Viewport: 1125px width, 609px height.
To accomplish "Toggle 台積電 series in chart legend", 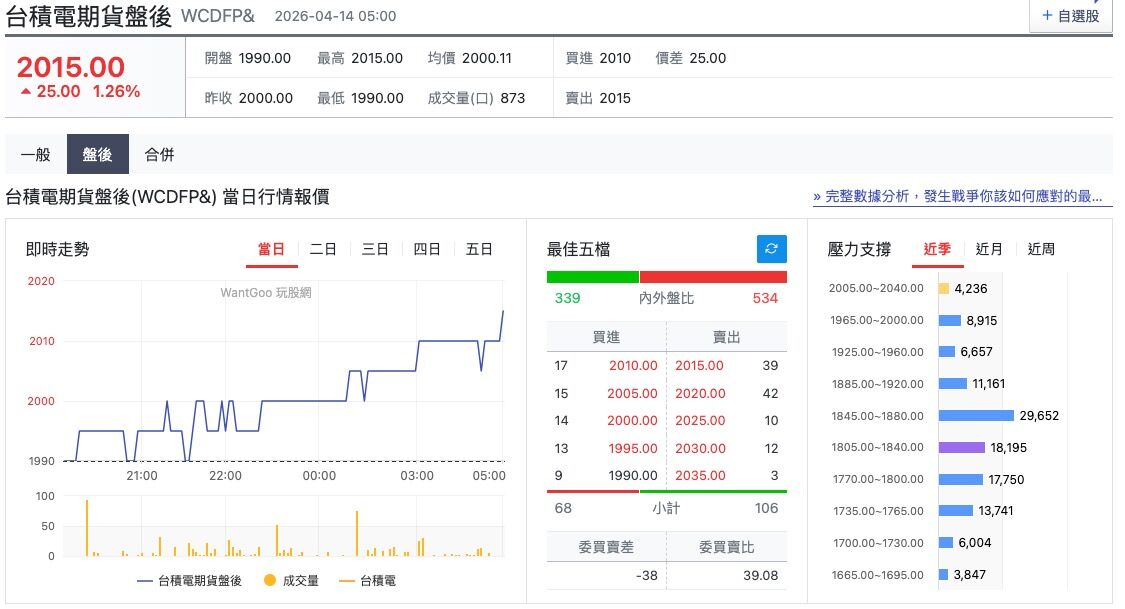I will (x=367, y=581).
